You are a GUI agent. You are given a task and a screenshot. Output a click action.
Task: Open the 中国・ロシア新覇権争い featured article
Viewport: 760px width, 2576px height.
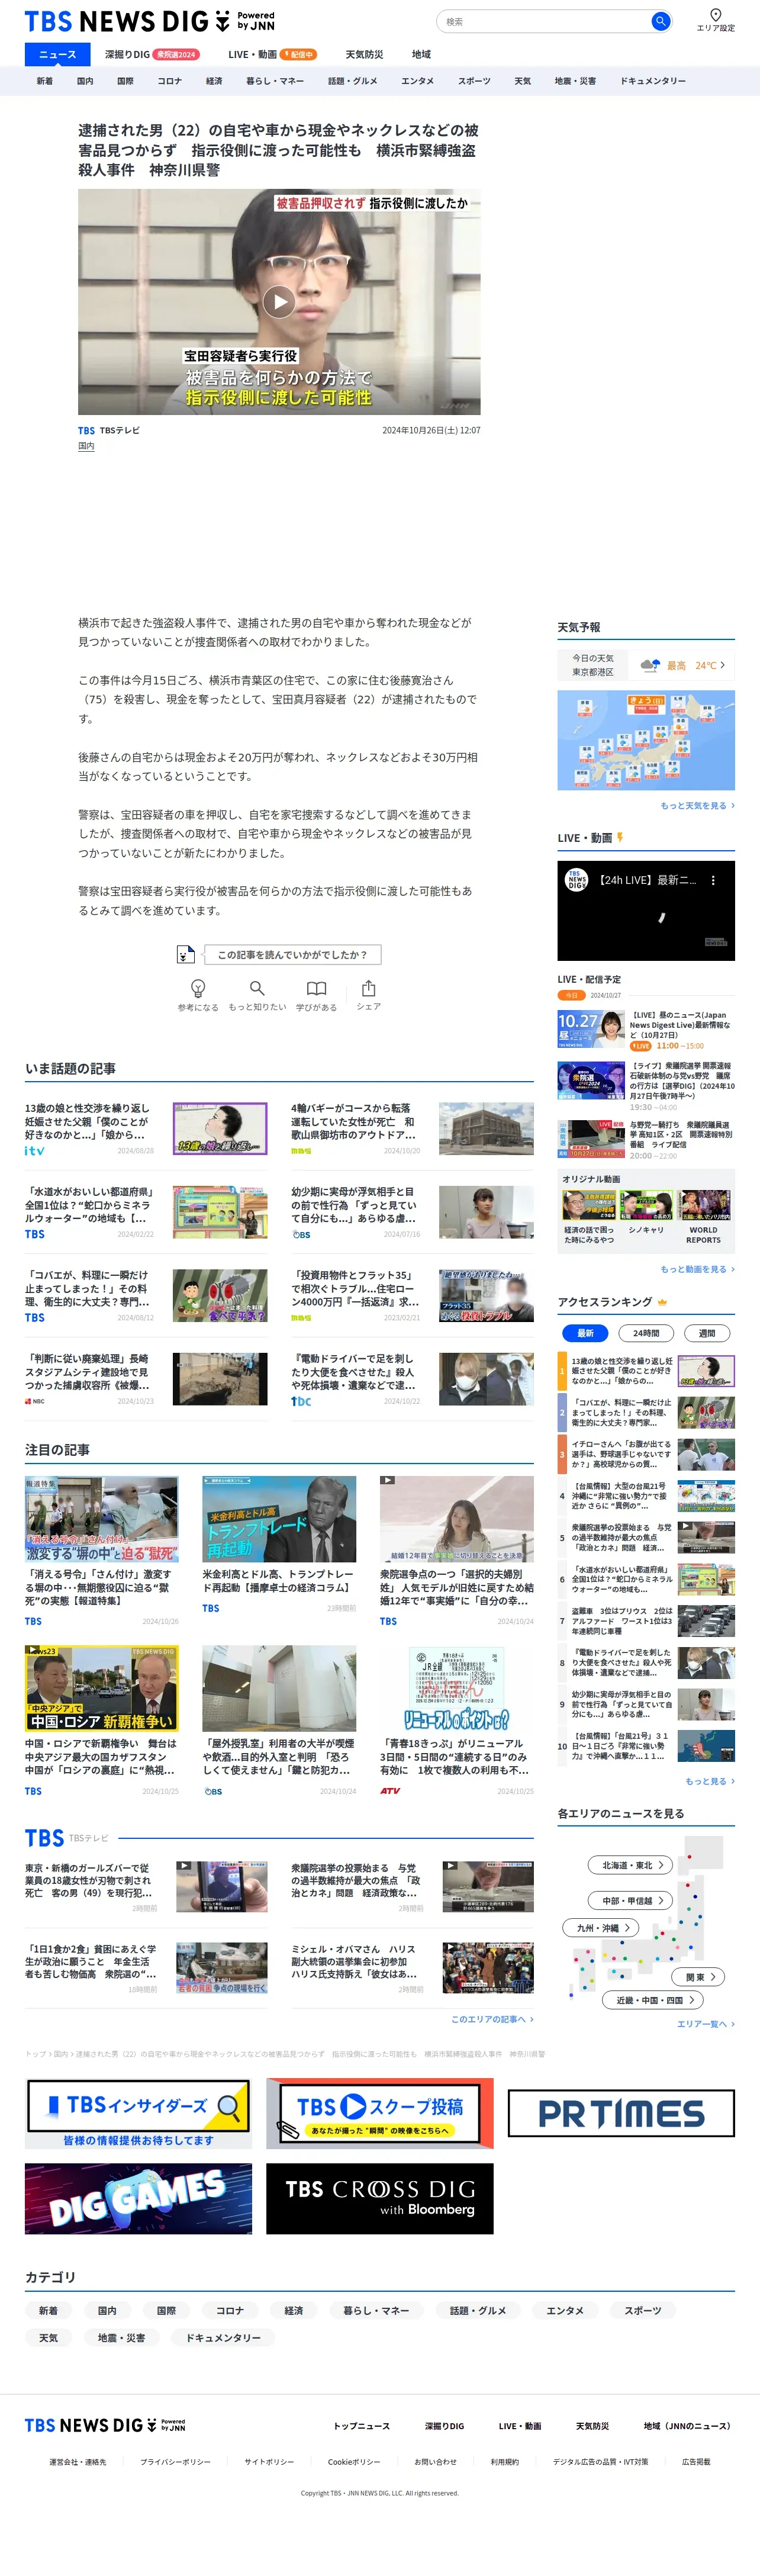click(102, 1720)
